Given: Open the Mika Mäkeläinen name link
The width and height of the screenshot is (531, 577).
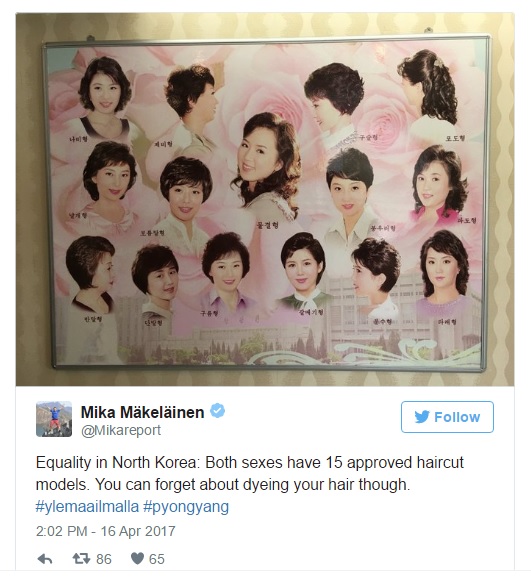Looking at the screenshot, I should (142, 412).
